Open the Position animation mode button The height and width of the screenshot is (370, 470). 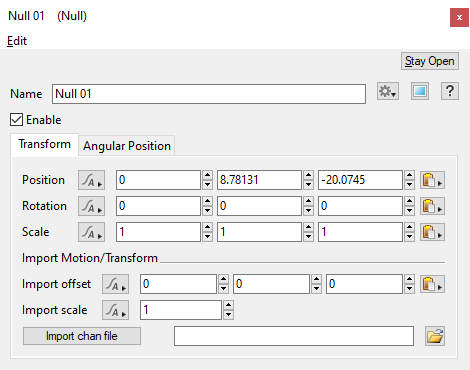click(91, 180)
